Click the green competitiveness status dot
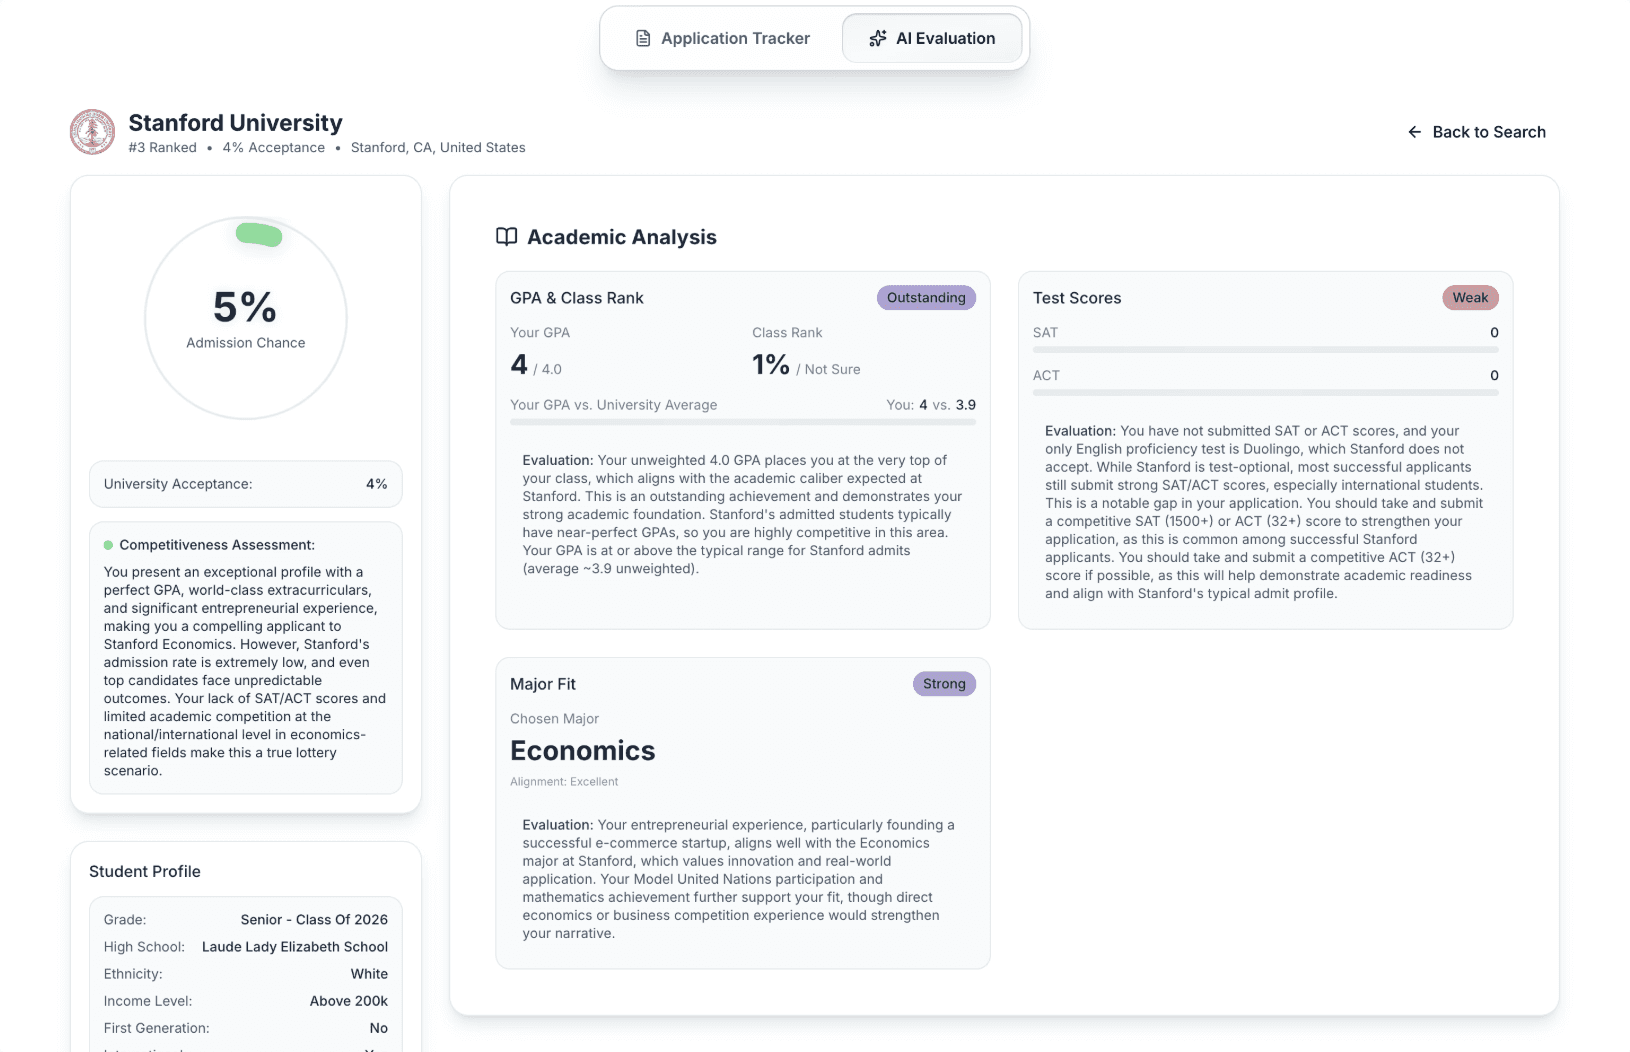 pyautogui.click(x=108, y=545)
